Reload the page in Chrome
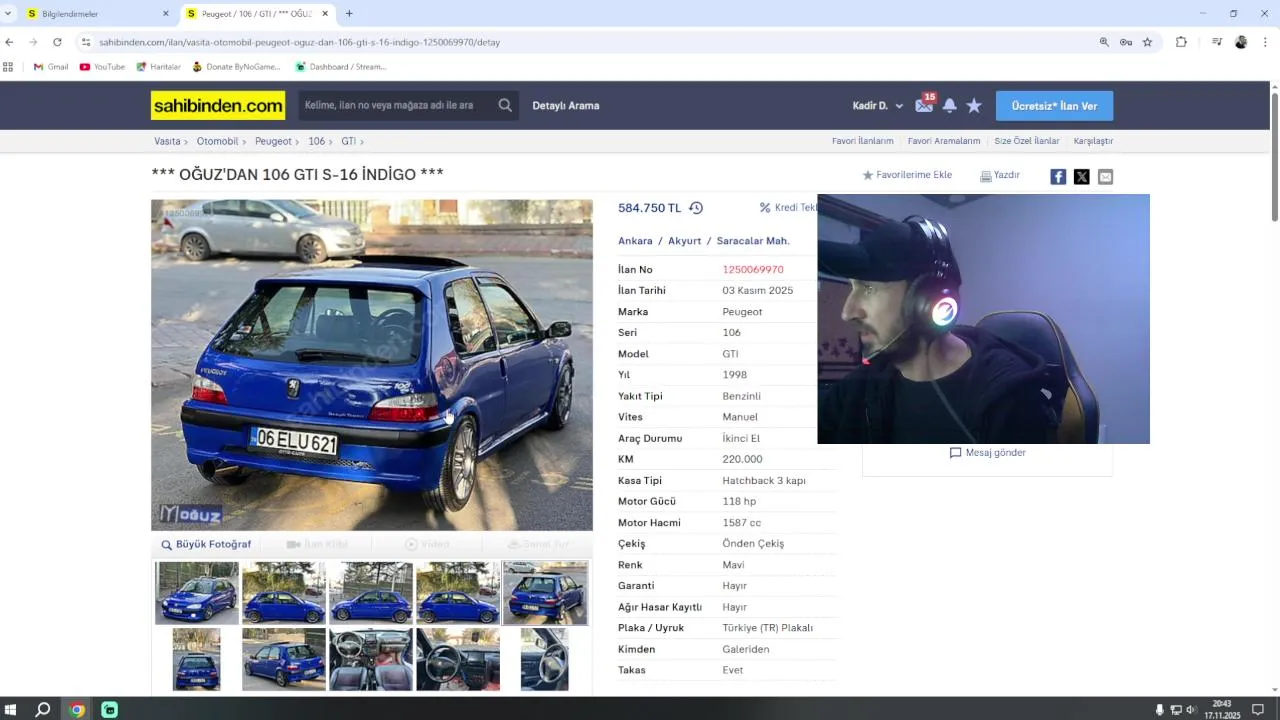This screenshot has height=720, width=1280. click(x=57, y=42)
